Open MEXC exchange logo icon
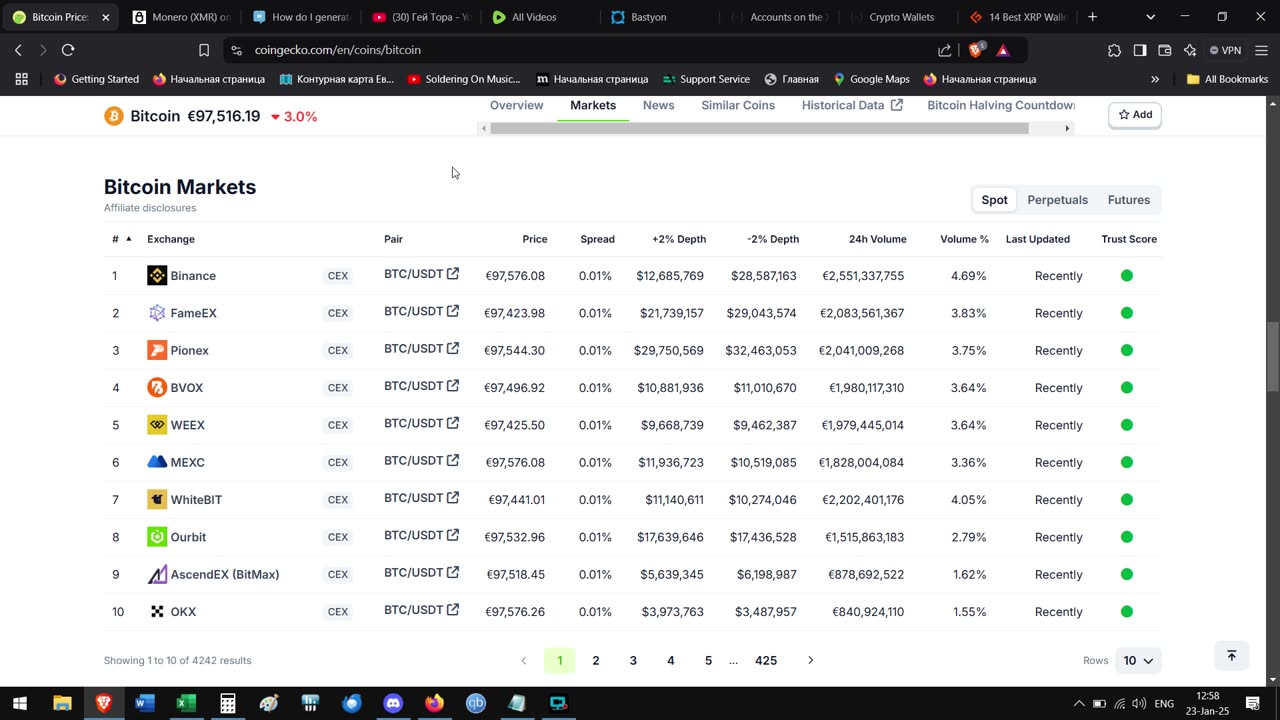 [x=157, y=462]
